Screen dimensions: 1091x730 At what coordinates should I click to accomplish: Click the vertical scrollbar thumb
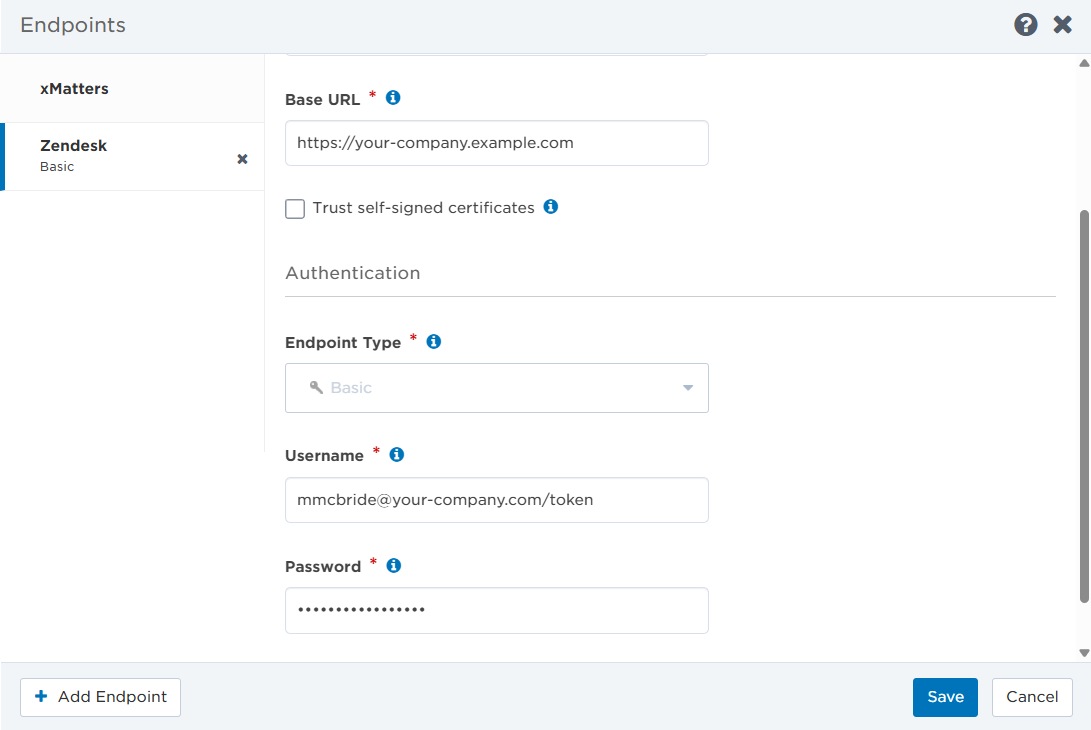click(x=1084, y=405)
